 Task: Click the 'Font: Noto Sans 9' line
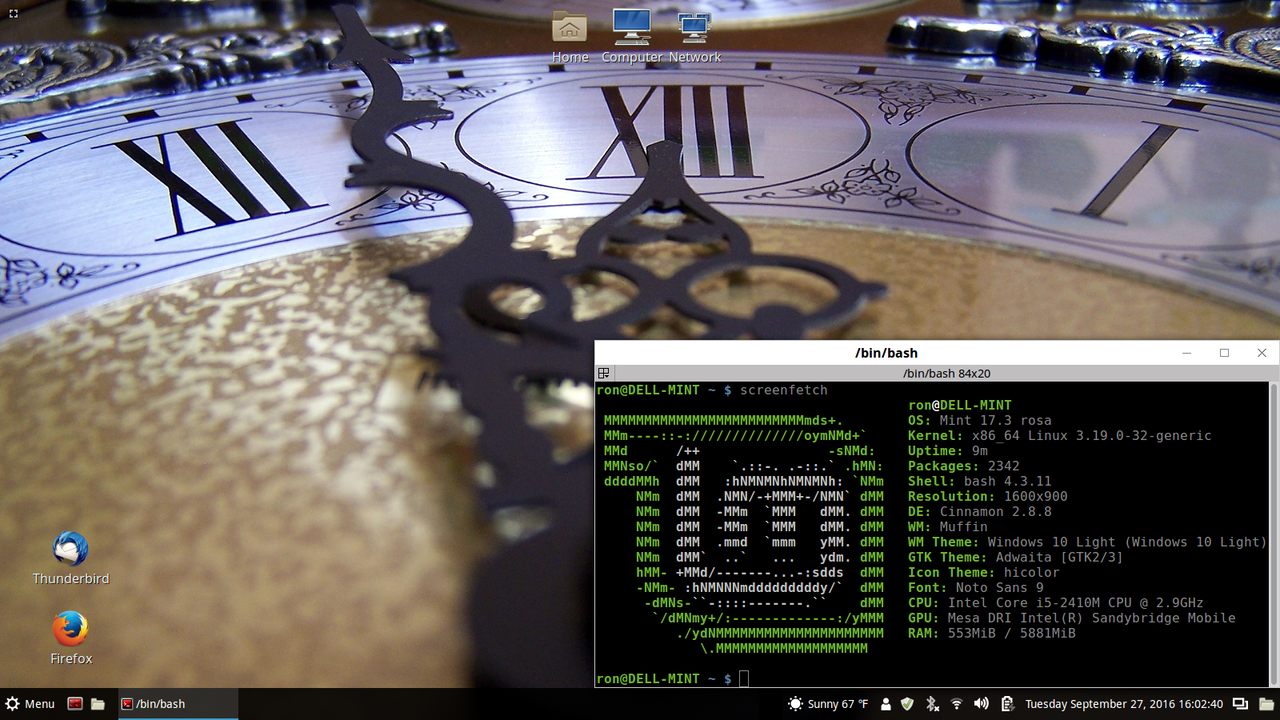click(x=976, y=588)
